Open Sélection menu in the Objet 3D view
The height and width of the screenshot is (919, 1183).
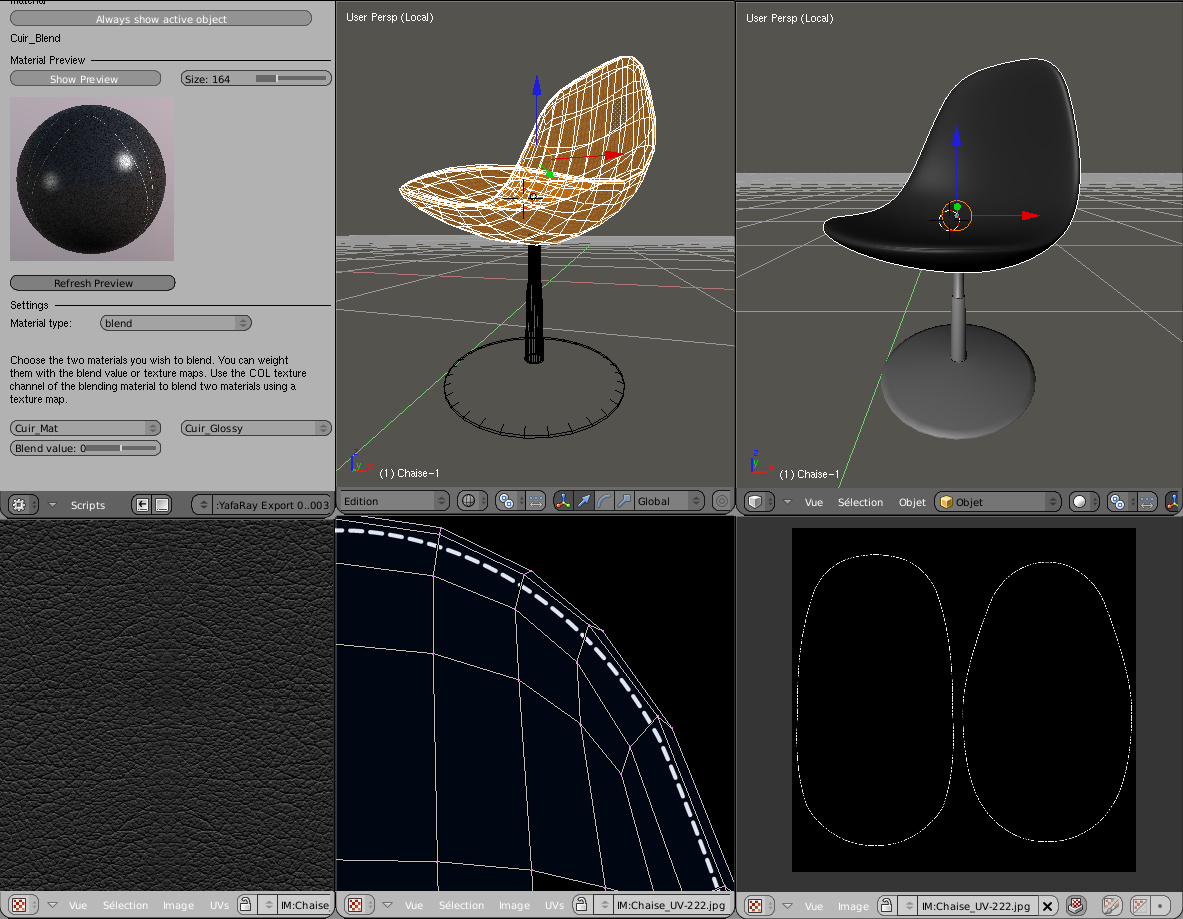point(860,502)
